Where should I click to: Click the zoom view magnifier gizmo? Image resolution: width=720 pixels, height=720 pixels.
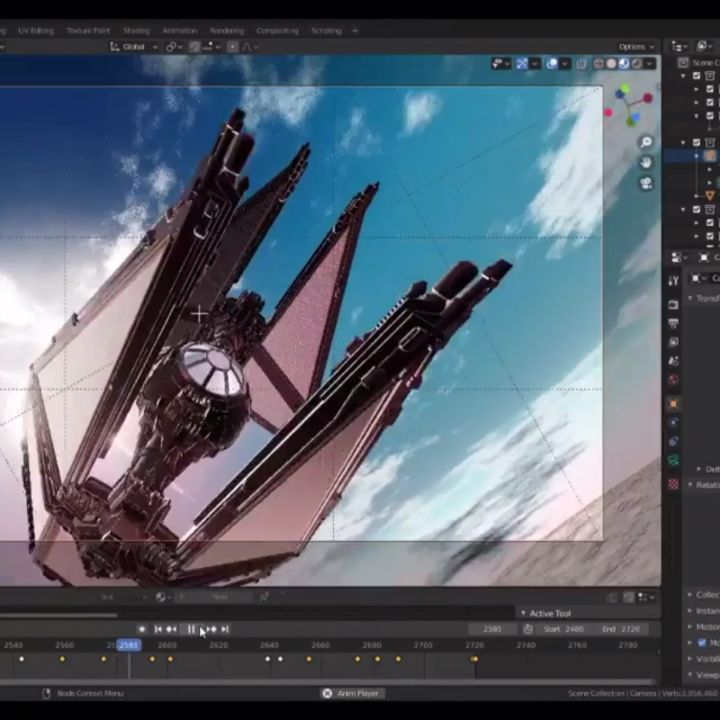pos(646,142)
